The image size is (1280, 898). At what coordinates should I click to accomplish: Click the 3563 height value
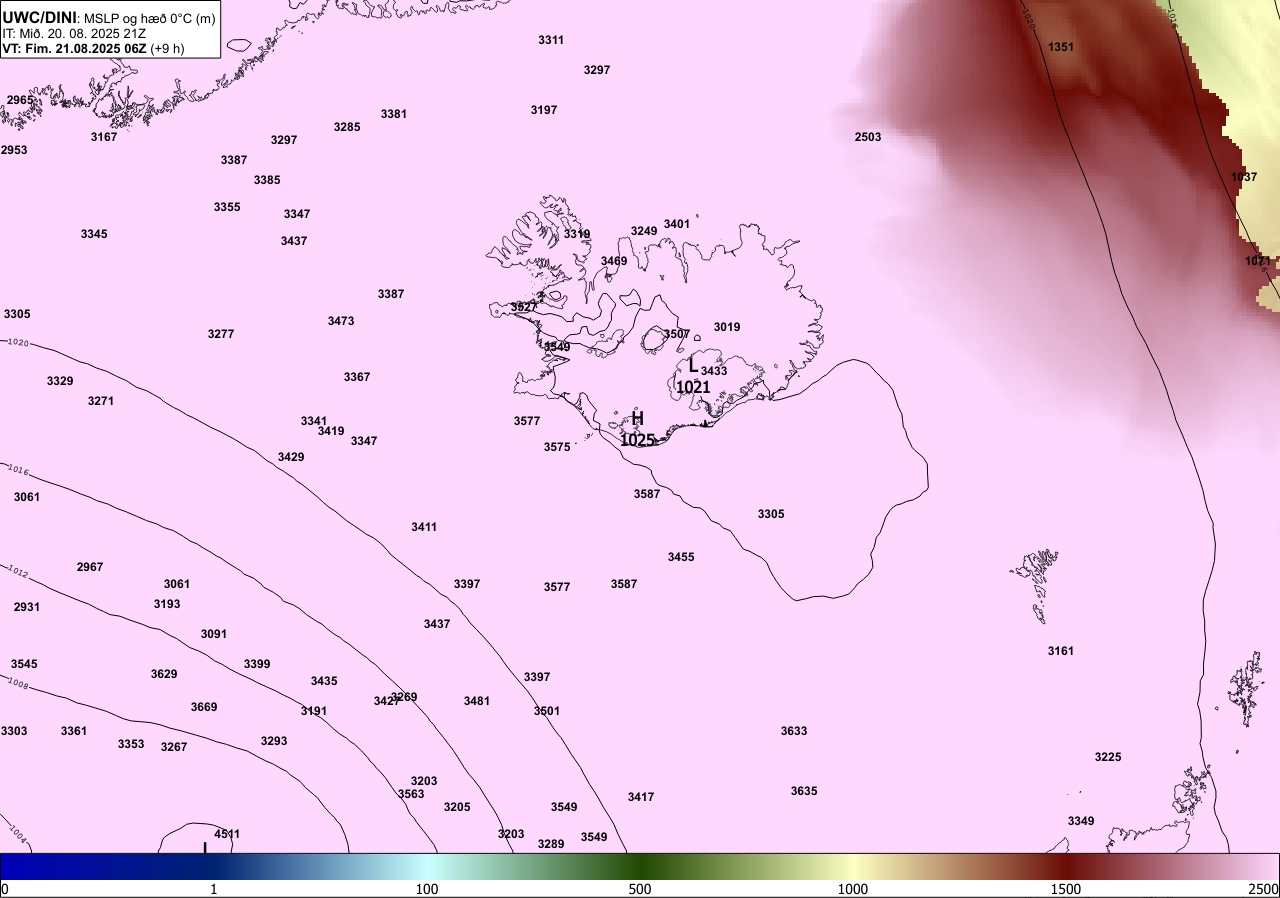[x=411, y=794]
